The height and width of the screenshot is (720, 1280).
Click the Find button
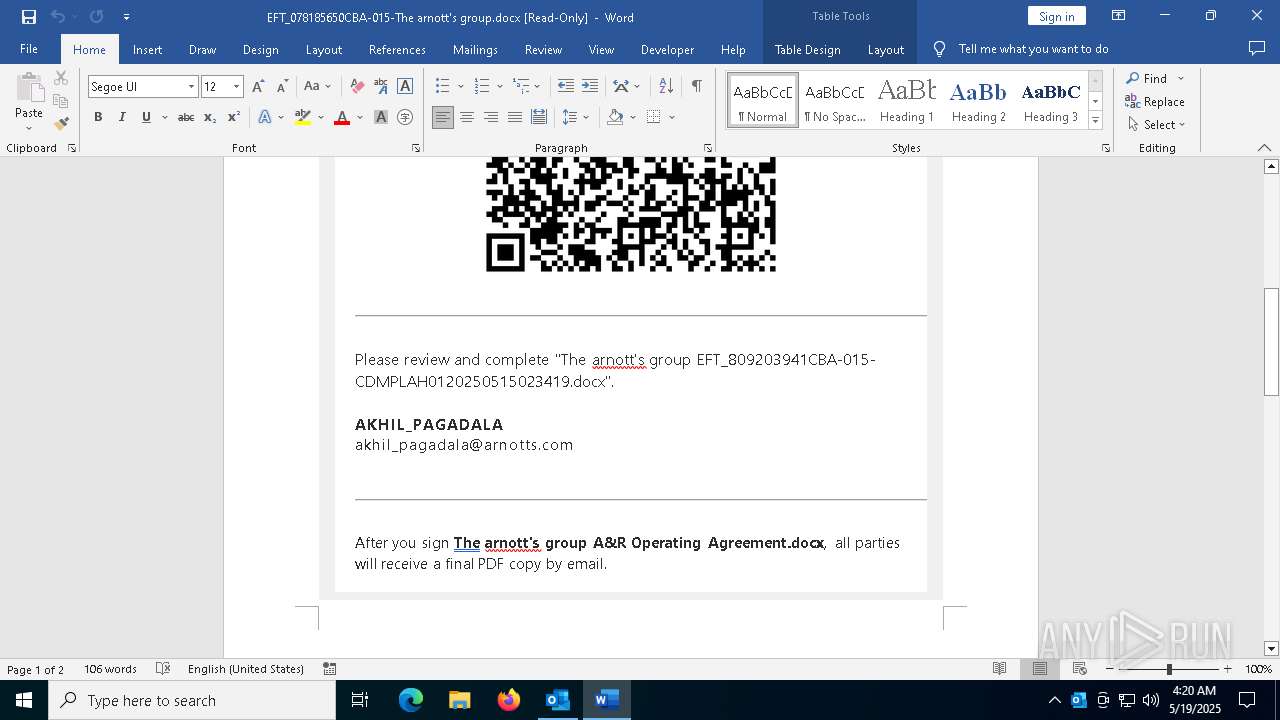(1146, 78)
